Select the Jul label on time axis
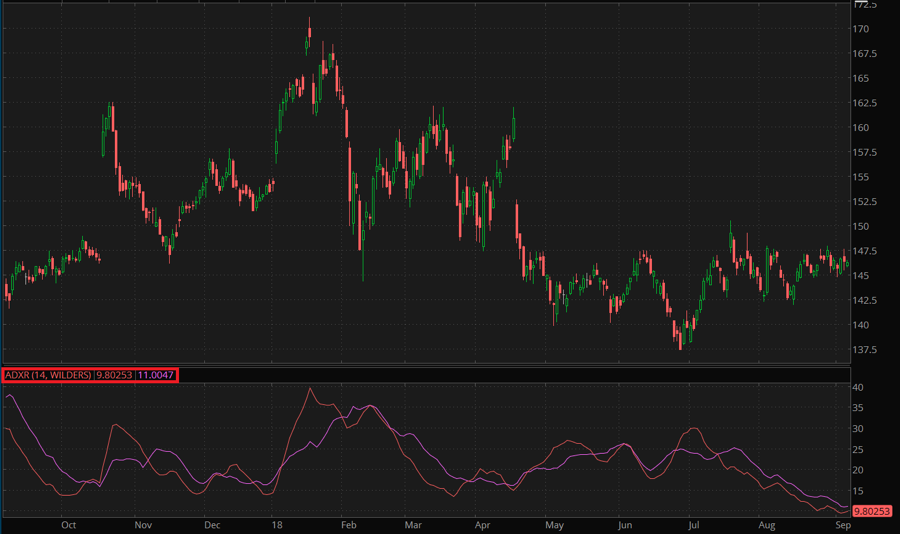The image size is (900, 534). tap(692, 524)
